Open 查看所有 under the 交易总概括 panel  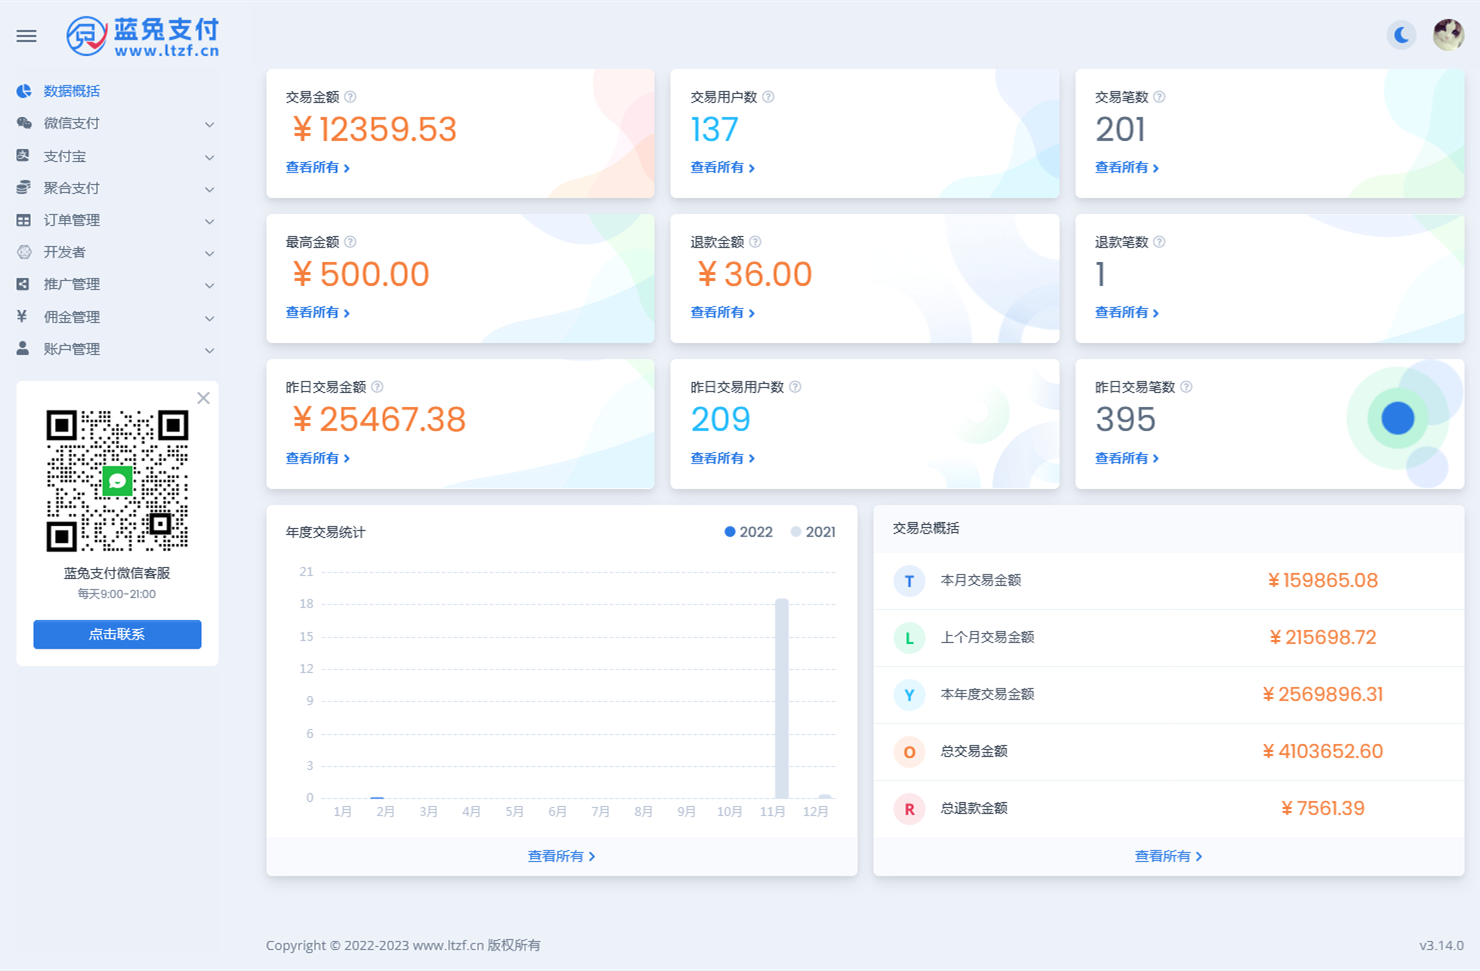pyautogui.click(x=1168, y=855)
